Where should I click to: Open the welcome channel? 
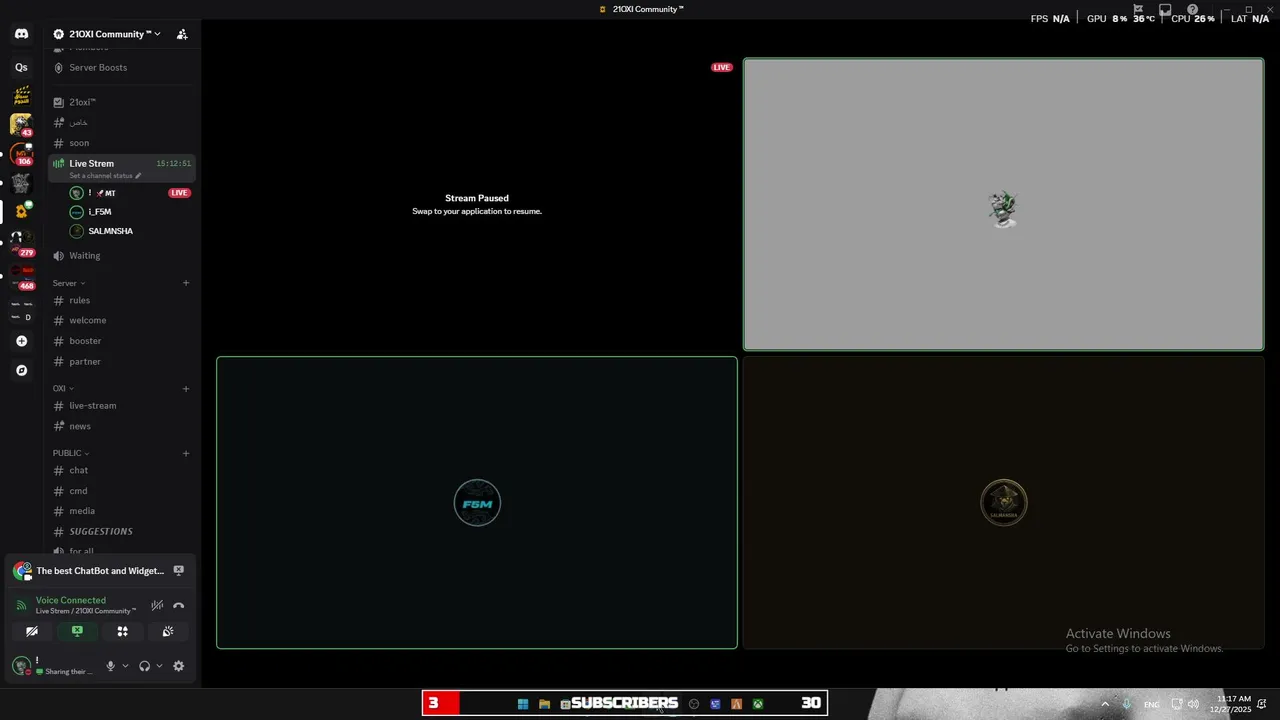click(122, 321)
